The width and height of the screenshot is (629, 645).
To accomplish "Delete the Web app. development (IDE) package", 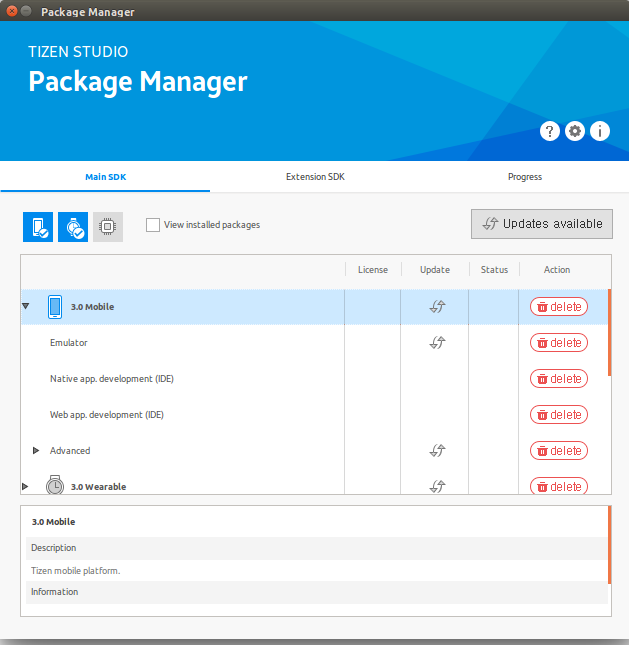I will coord(558,415).
